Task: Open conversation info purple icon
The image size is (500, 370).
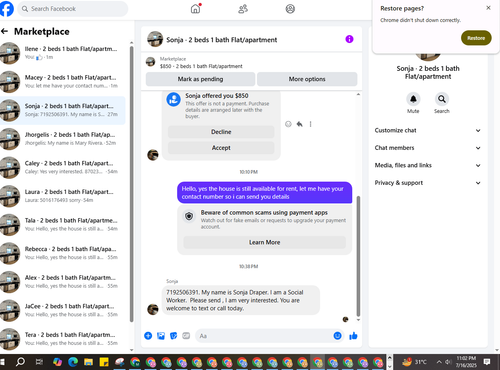Action: click(x=349, y=39)
